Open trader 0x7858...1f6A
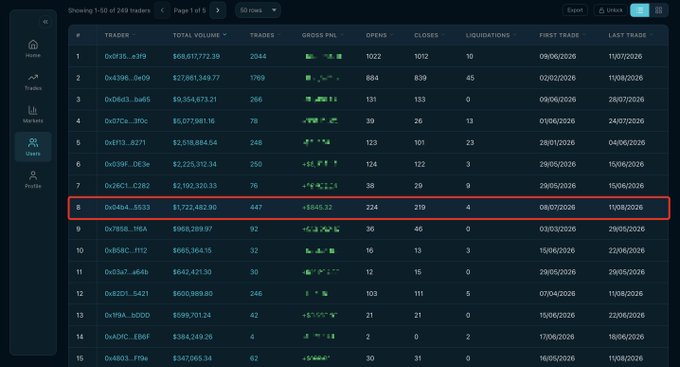This screenshot has width=680, height=367. [126, 229]
